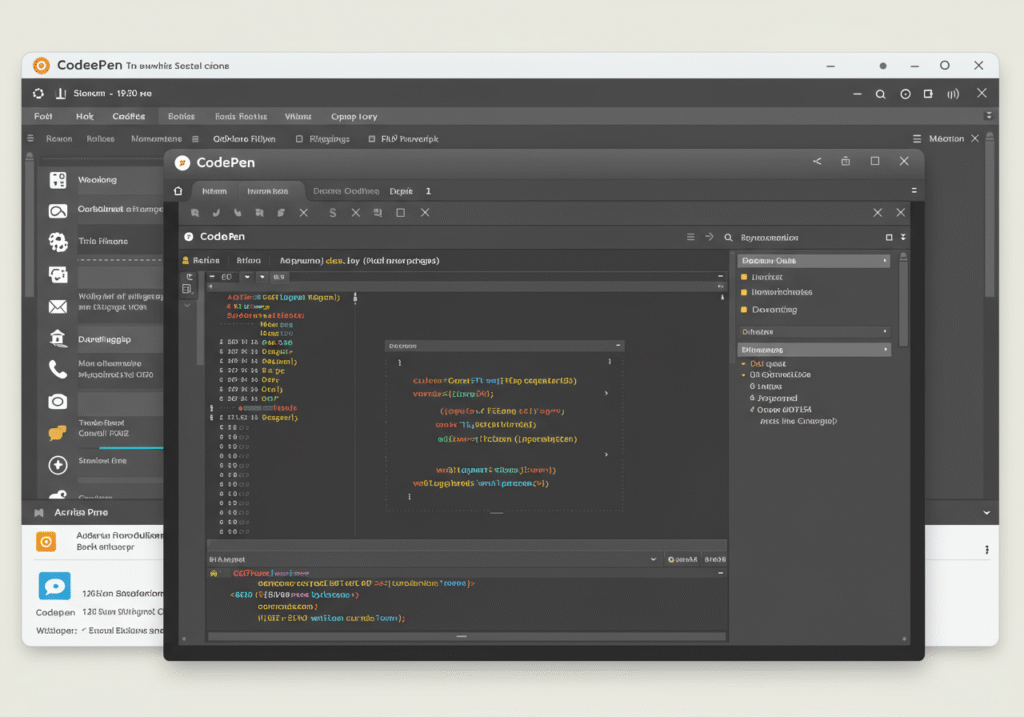Click the search icon in back window header
Image resolution: width=1024 pixels, height=717 pixels.
[880, 94]
